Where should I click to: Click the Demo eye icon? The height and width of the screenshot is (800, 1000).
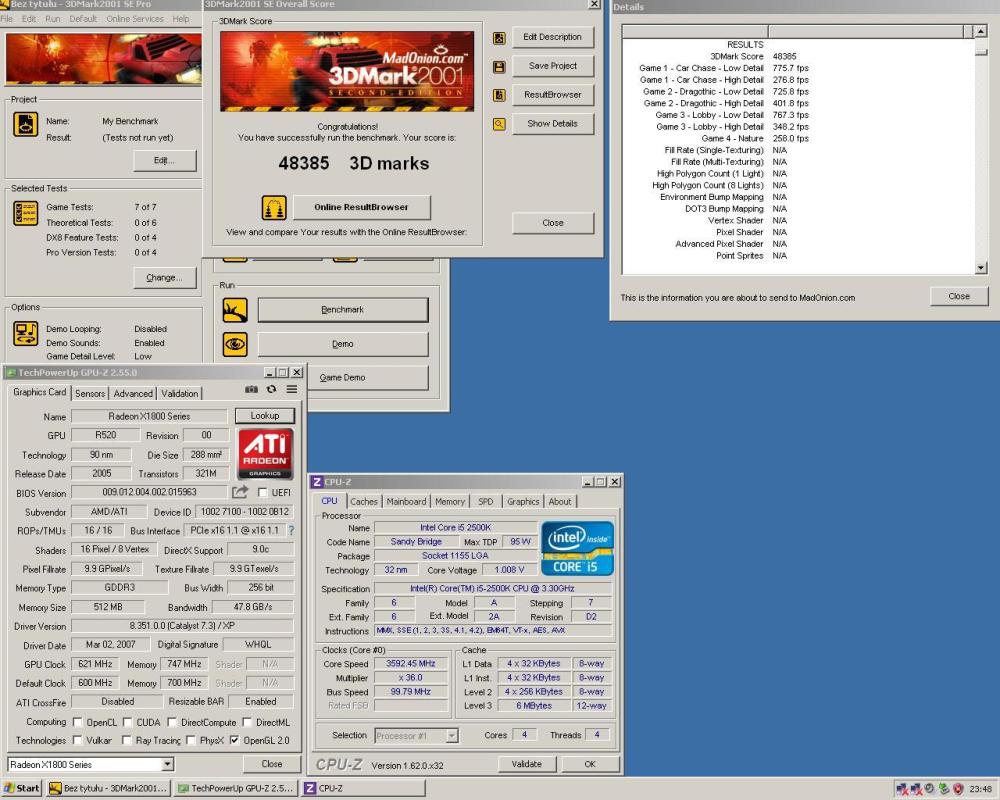235,344
